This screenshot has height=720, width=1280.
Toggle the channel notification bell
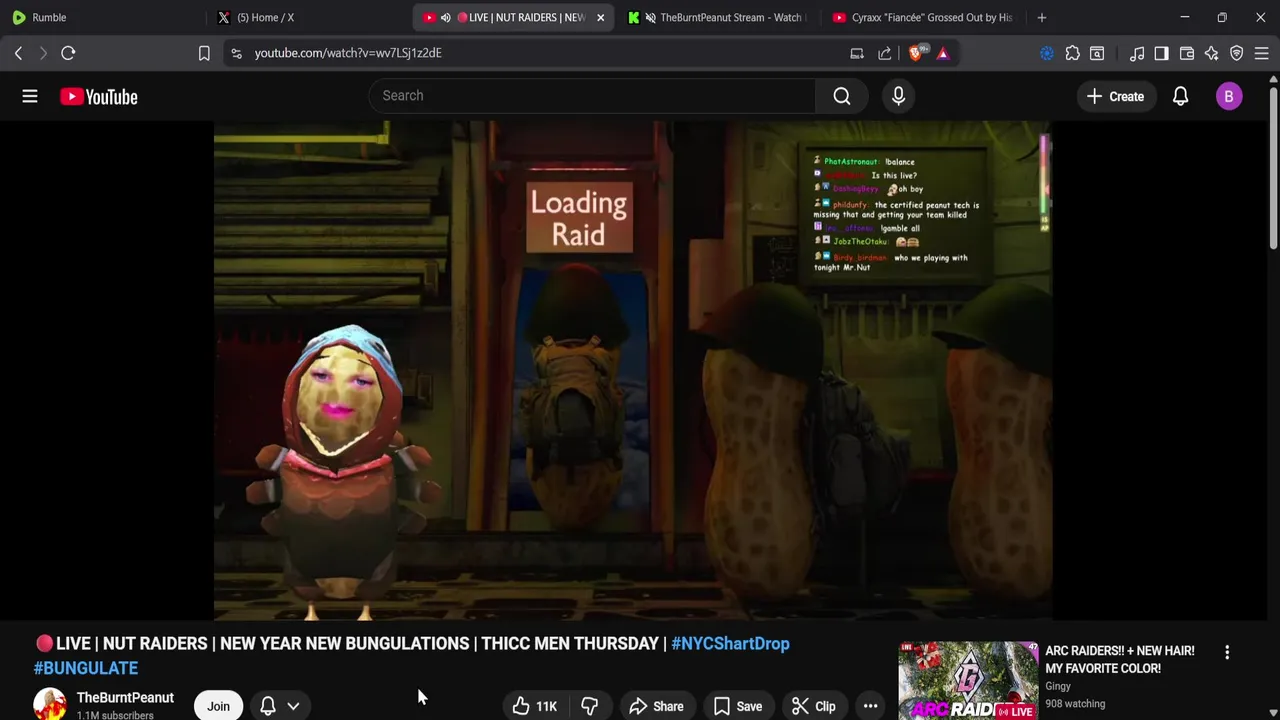pyautogui.click(x=268, y=706)
